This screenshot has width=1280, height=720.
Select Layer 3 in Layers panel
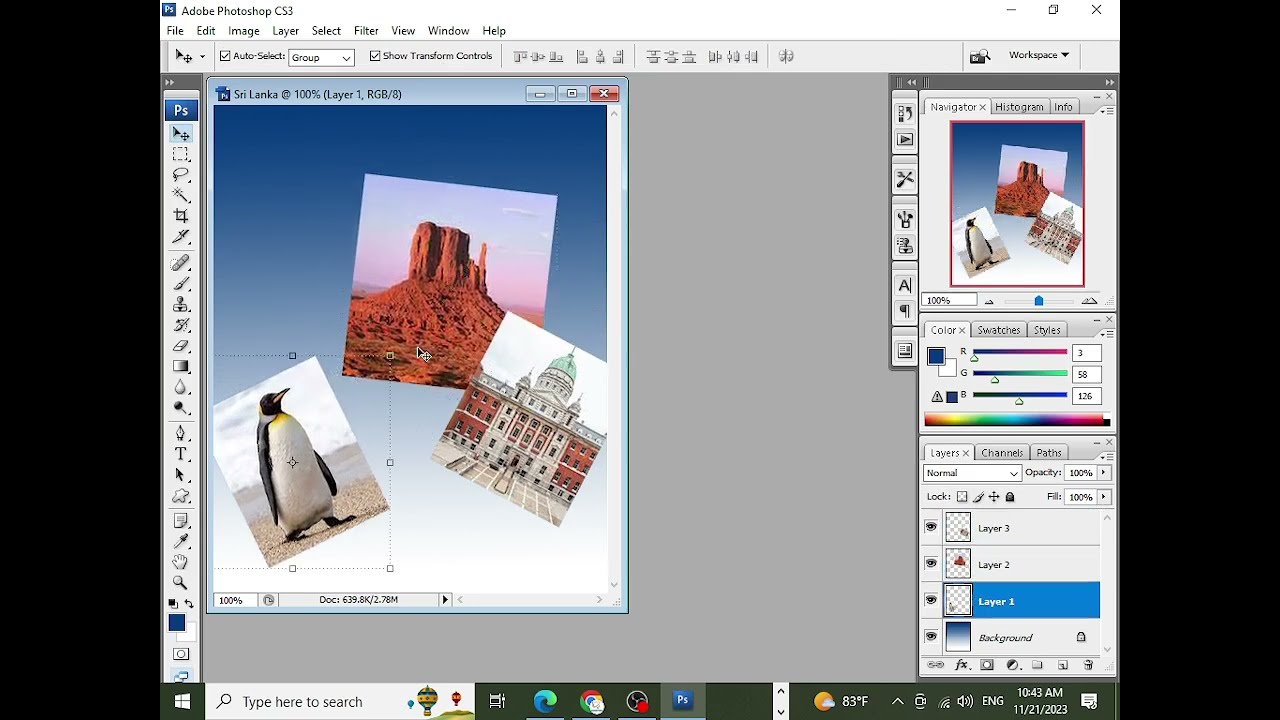coord(1011,528)
